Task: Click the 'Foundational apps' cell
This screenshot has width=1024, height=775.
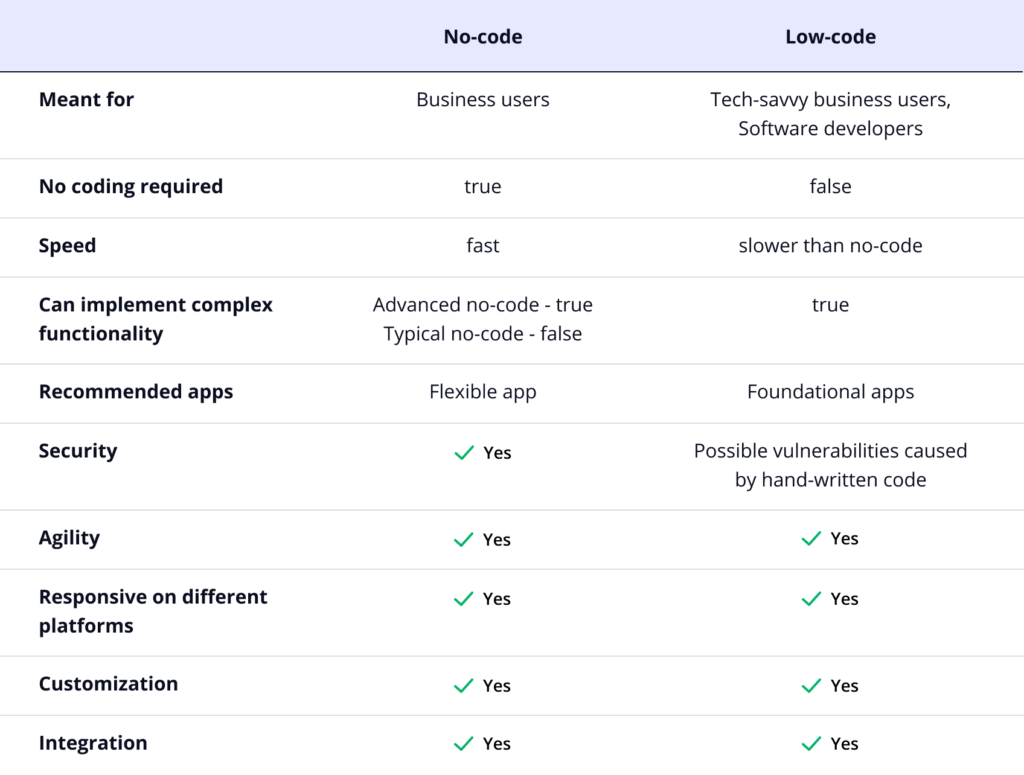Action: click(x=830, y=392)
